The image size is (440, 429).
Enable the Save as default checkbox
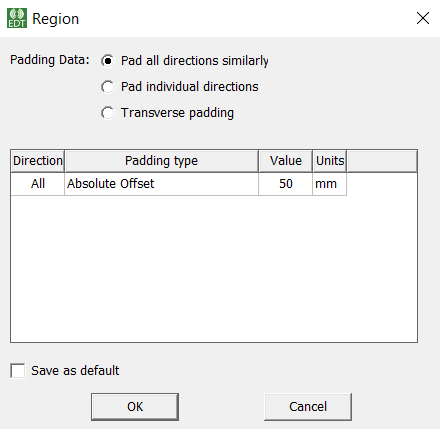pos(18,371)
